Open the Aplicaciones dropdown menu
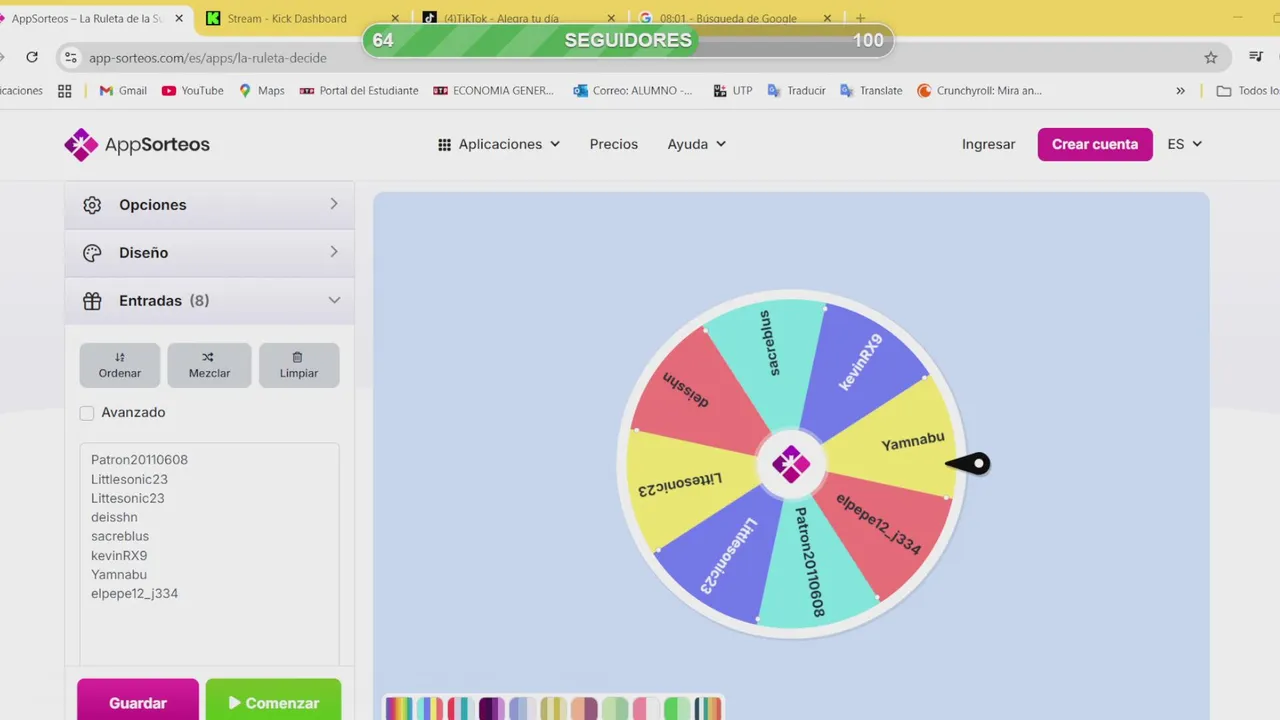This screenshot has width=1280, height=720. (x=499, y=144)
